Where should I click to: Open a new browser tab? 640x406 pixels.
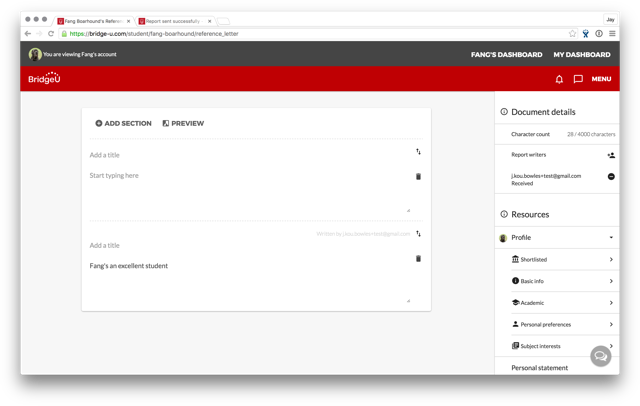pos(223,21)
